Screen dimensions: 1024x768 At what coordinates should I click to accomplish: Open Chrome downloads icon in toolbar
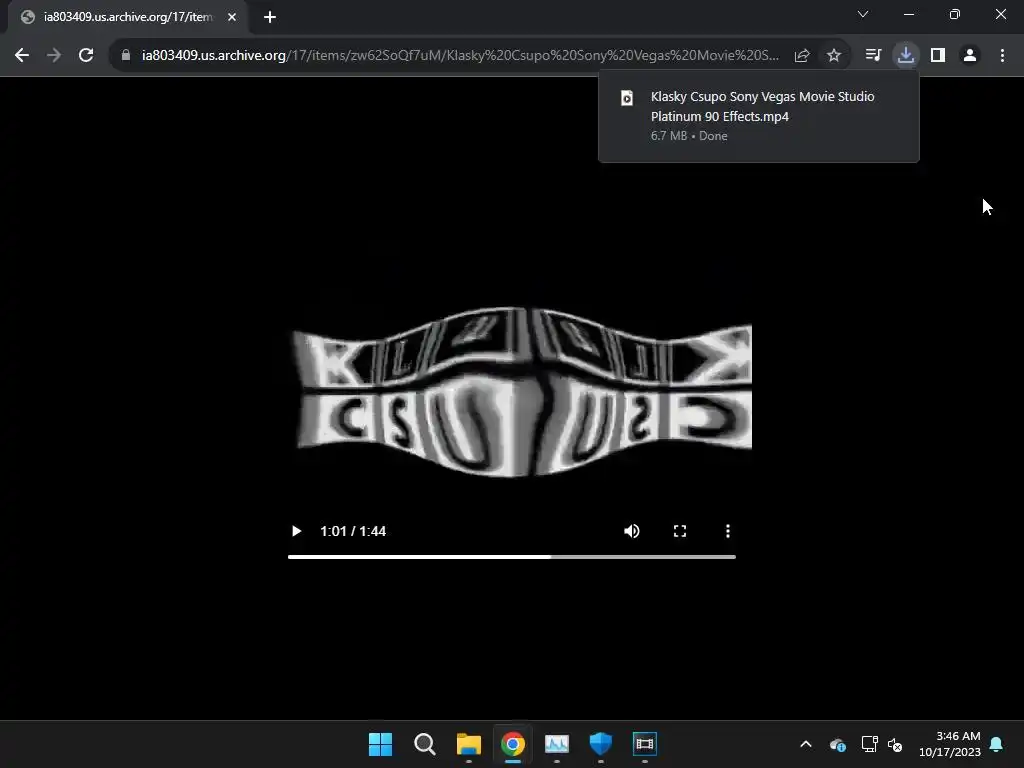(x=906, y=56)
